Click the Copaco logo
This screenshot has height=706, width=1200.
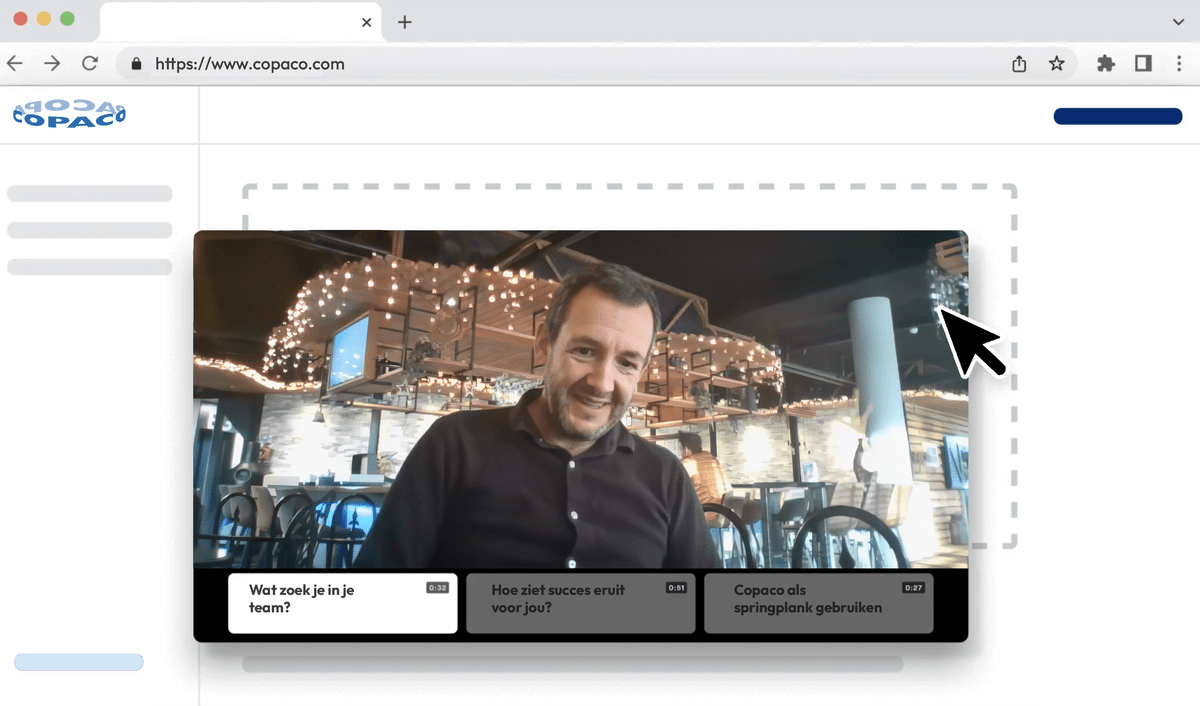coord(69,113)
